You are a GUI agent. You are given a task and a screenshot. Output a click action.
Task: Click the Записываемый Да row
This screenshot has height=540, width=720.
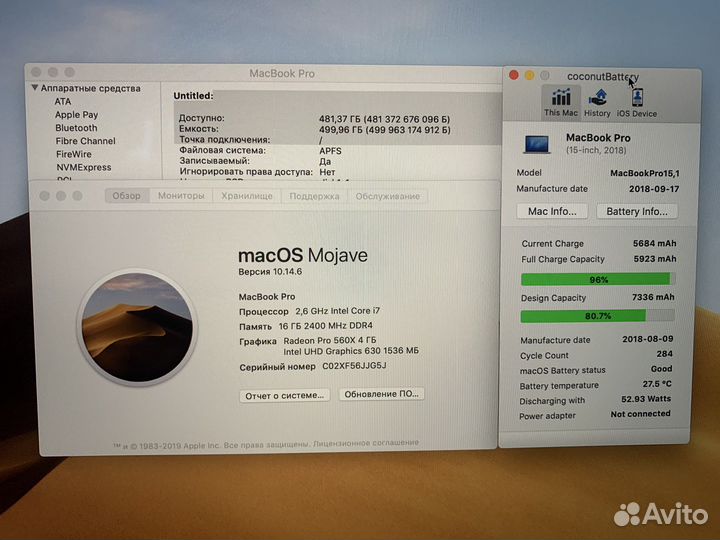(255, 161)
